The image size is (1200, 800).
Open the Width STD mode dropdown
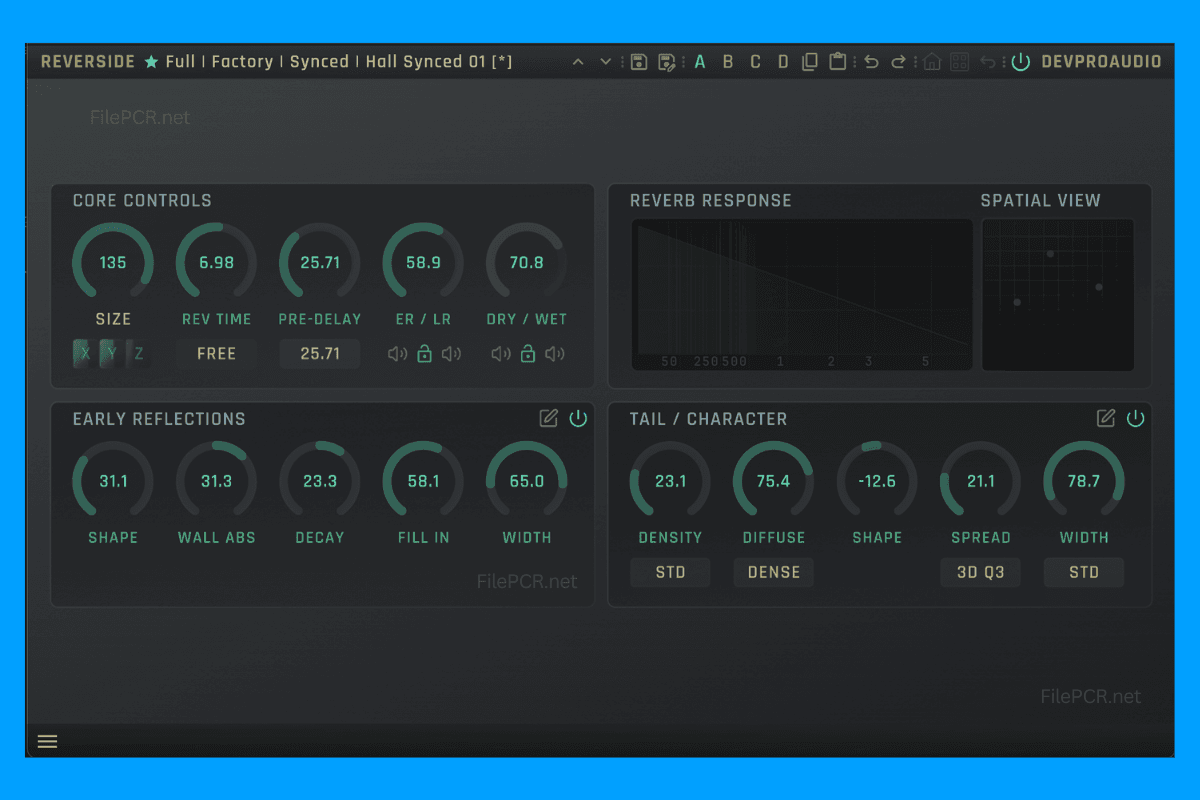[x=1084, y=572]
